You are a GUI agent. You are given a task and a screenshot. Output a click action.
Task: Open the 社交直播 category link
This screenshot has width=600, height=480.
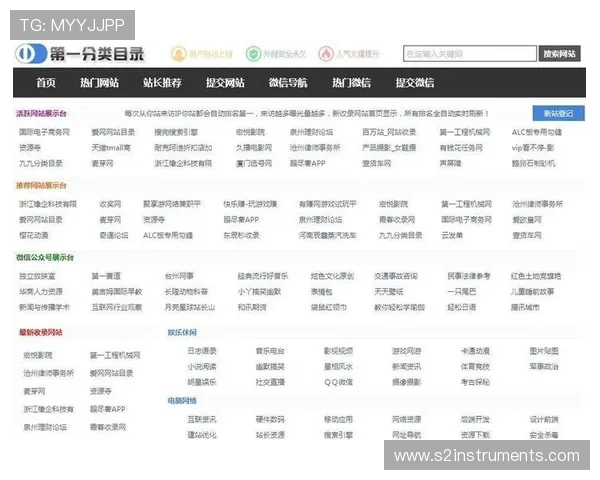coord(270,382)
